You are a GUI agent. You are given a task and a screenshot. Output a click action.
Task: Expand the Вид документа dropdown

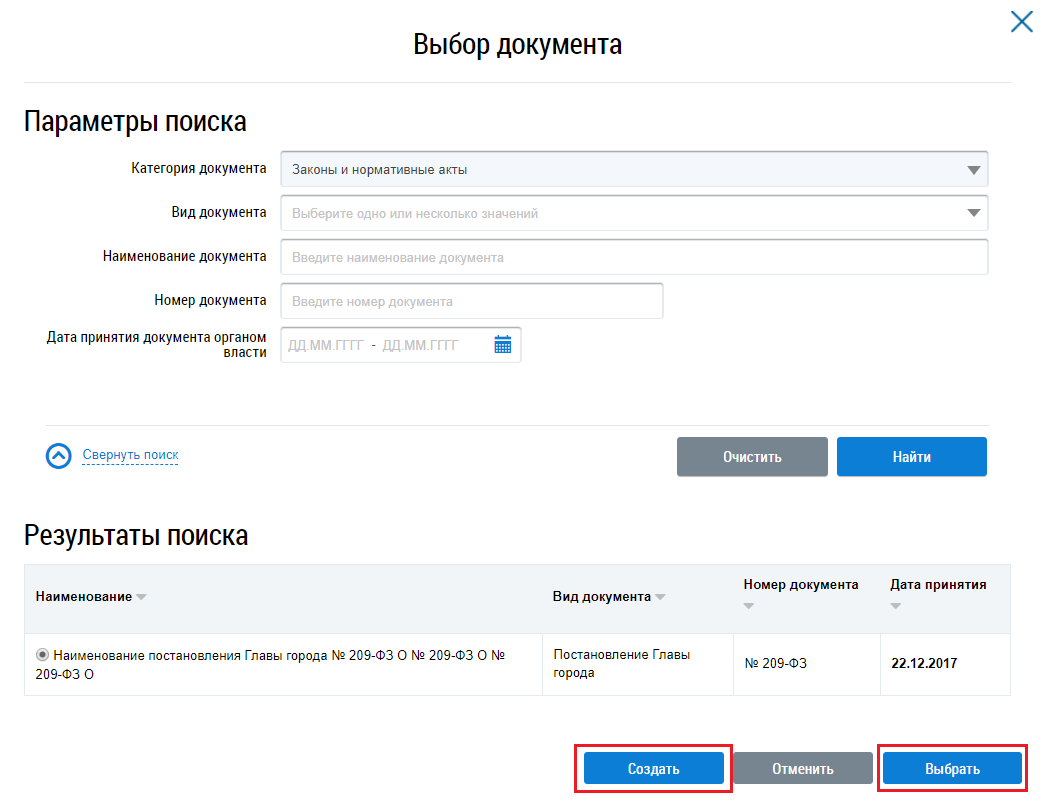click(973, 213)
